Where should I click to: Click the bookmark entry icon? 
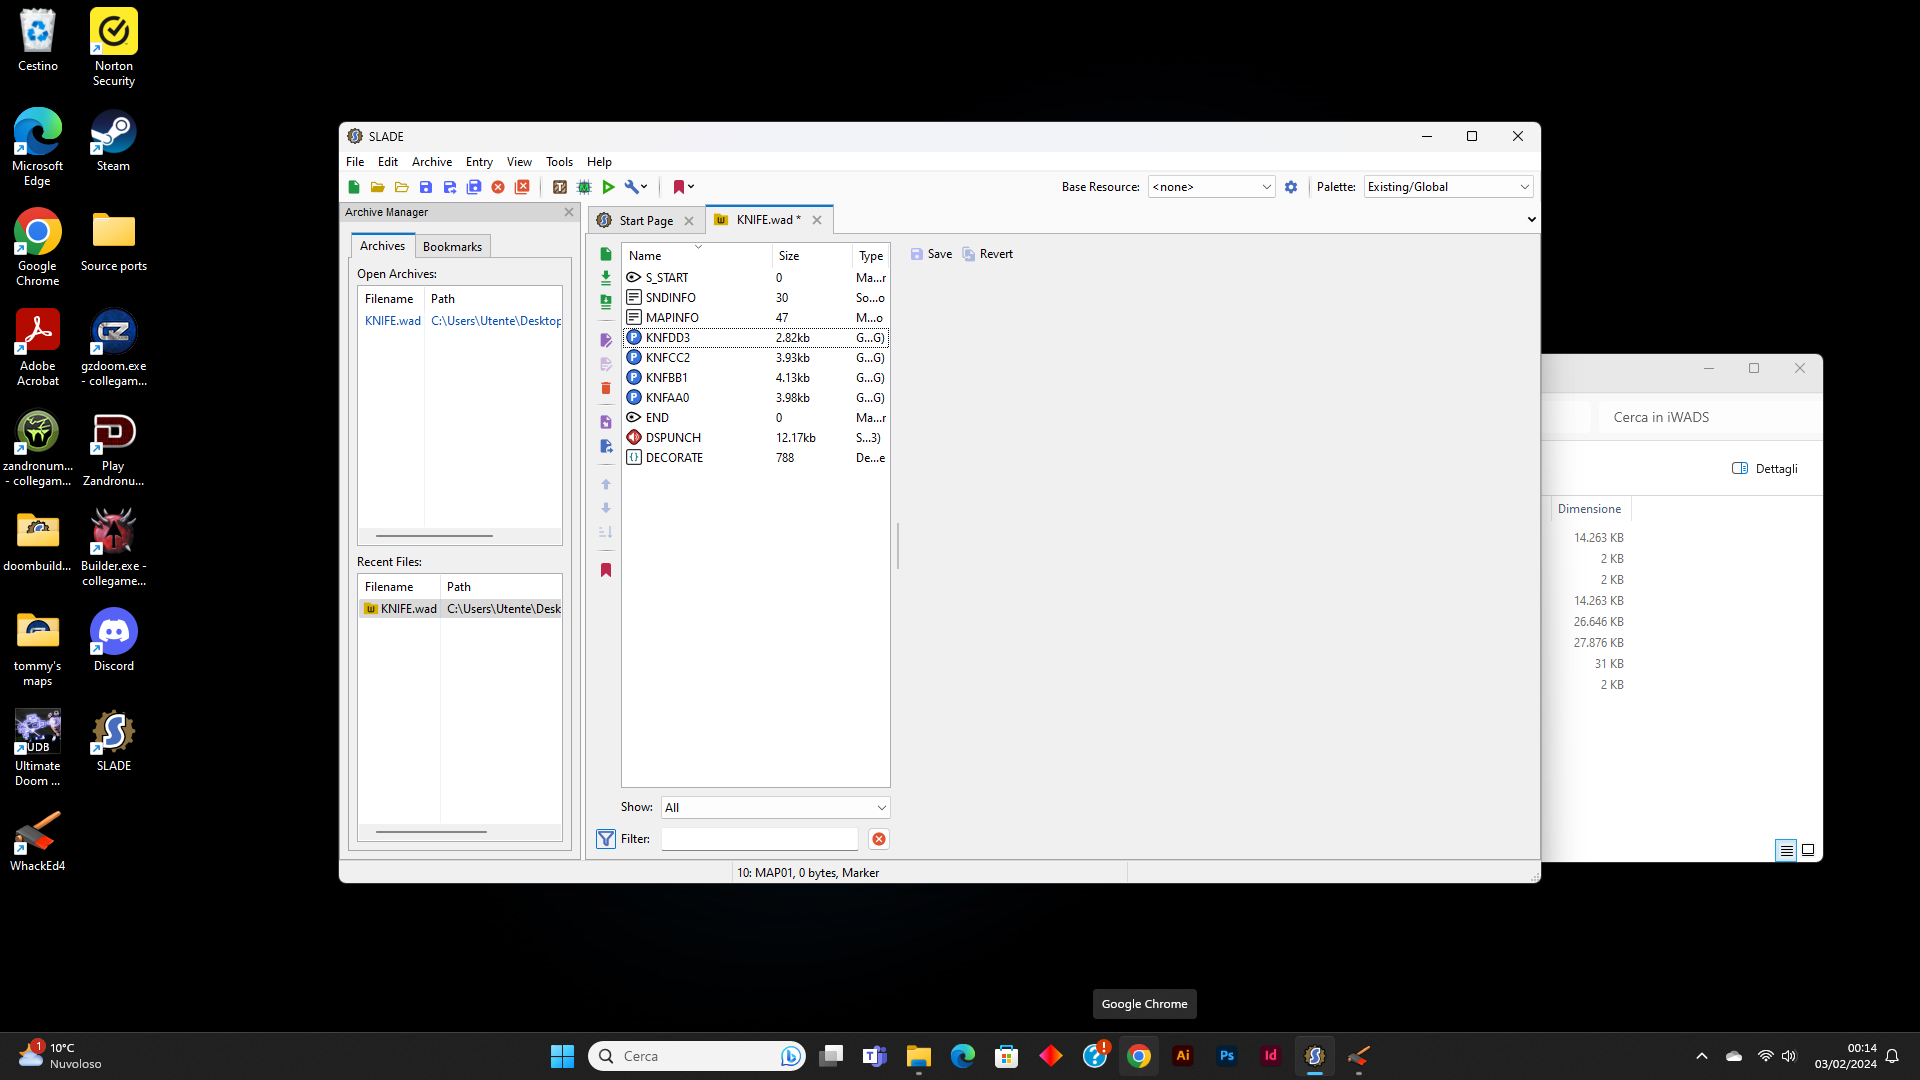607,570
